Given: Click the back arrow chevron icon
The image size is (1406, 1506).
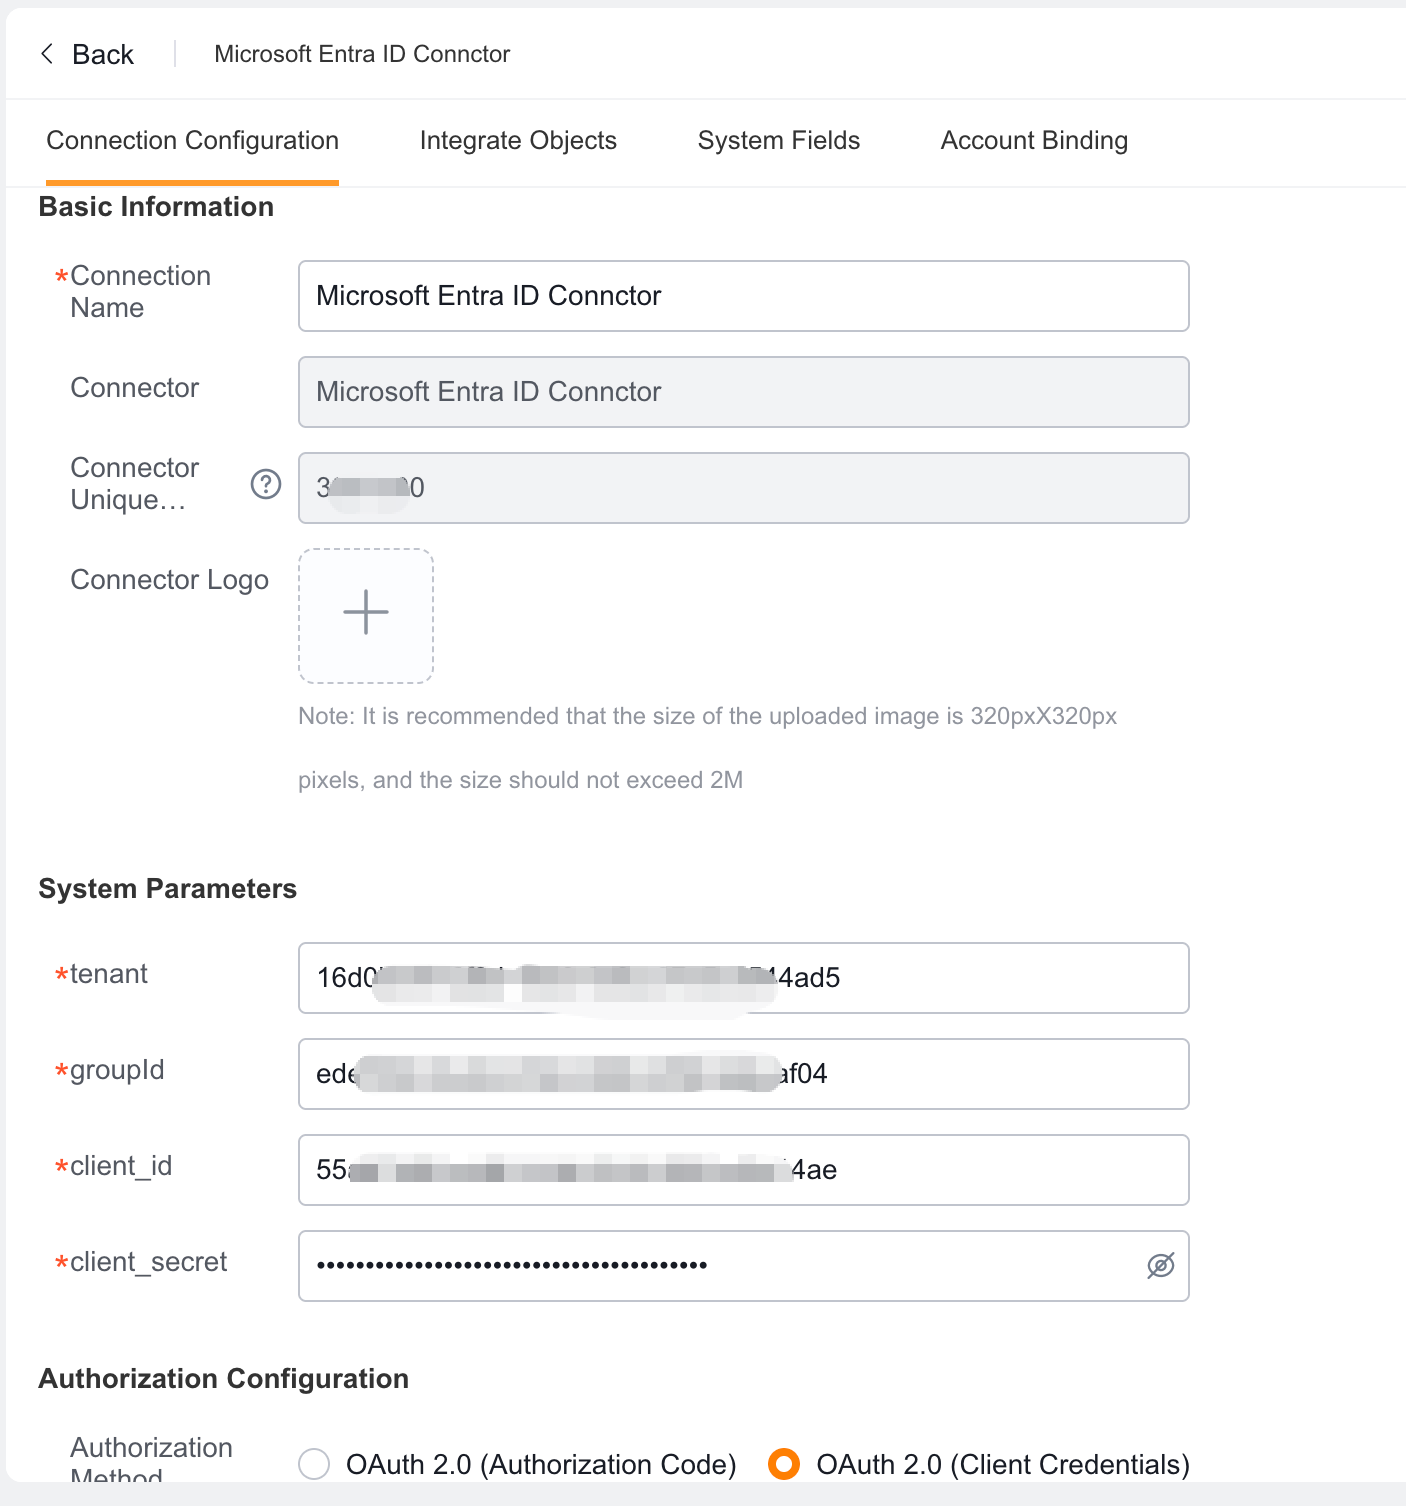Looking at the screenshot, I should point(47,54).
